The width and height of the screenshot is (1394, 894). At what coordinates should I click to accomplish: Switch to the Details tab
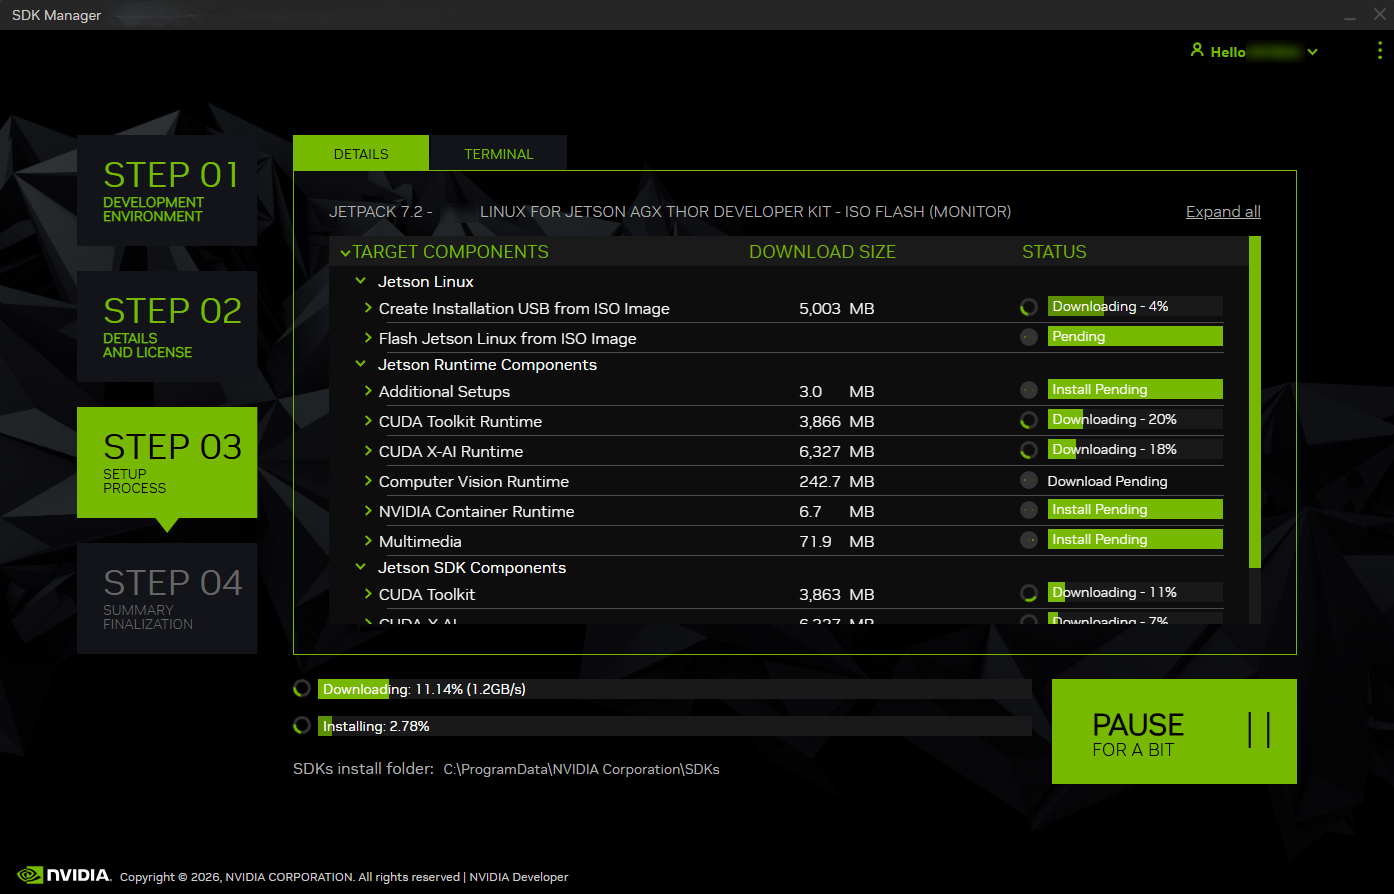coord(361,153)
